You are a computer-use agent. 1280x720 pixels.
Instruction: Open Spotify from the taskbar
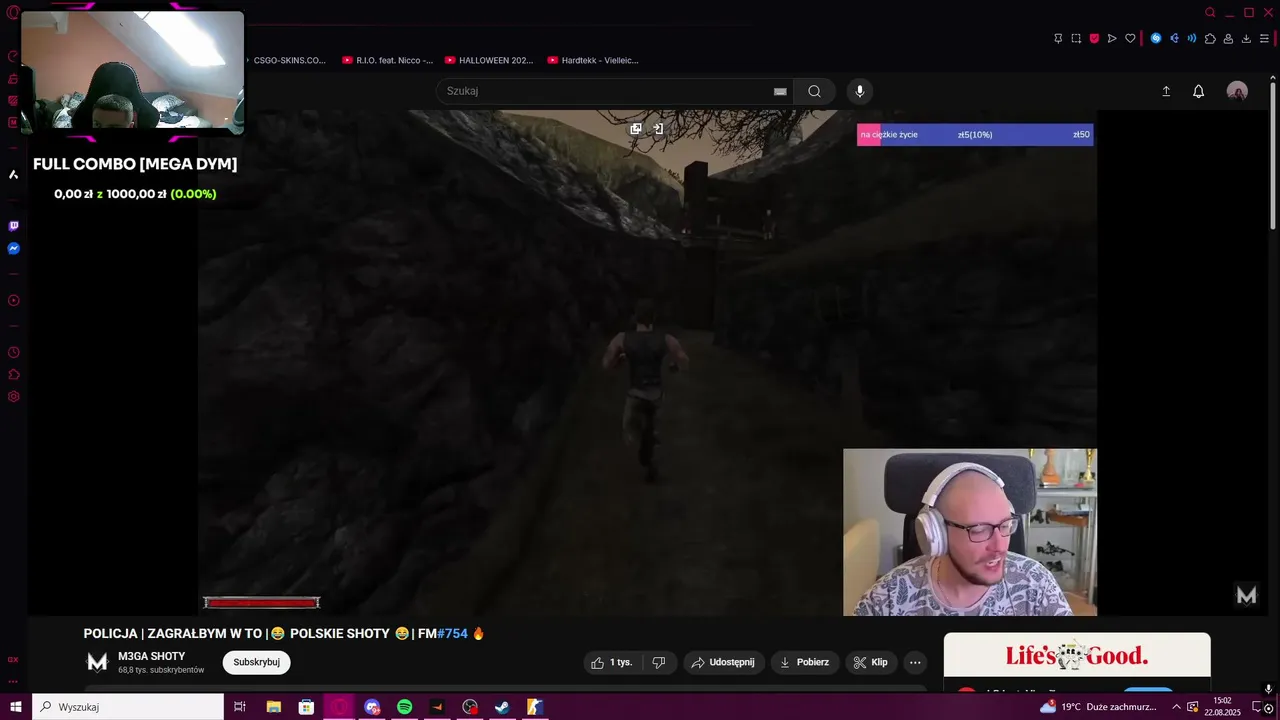(x=404, y=707)
